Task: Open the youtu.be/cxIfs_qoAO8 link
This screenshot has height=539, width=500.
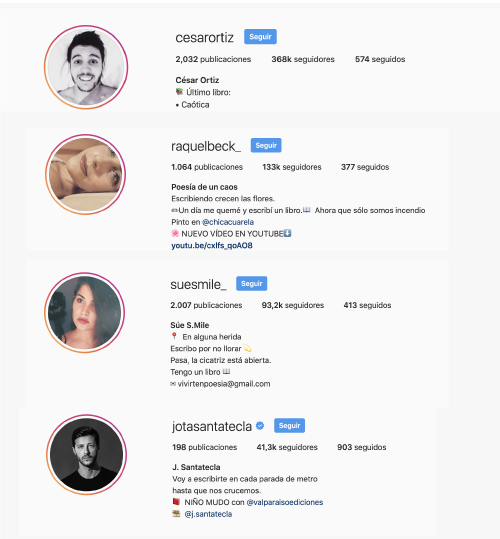Action: [x=212, y=245]
